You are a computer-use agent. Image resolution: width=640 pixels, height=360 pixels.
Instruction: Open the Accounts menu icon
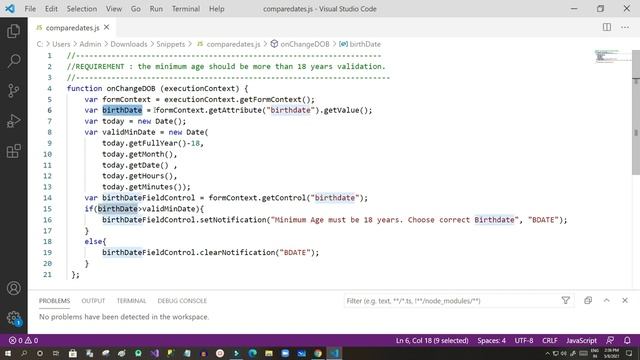(x=13, y=288)
